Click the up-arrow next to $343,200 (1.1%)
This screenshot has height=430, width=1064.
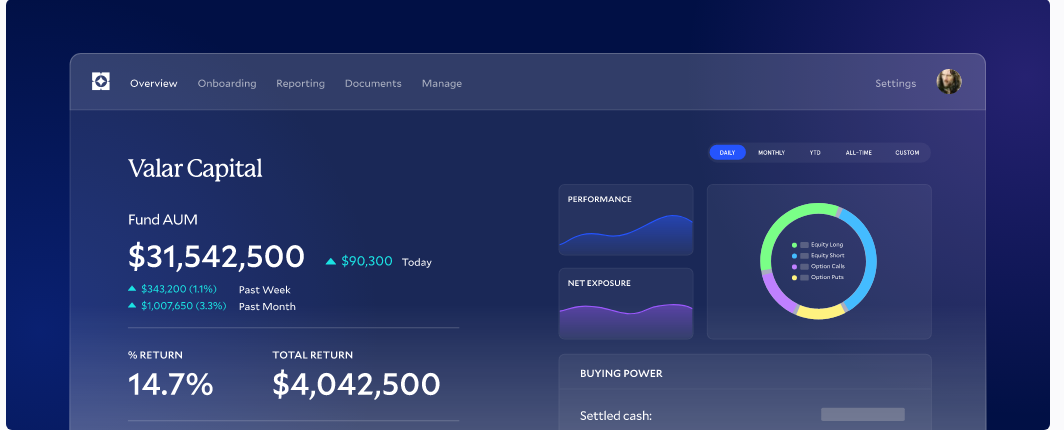coord(132,289)
